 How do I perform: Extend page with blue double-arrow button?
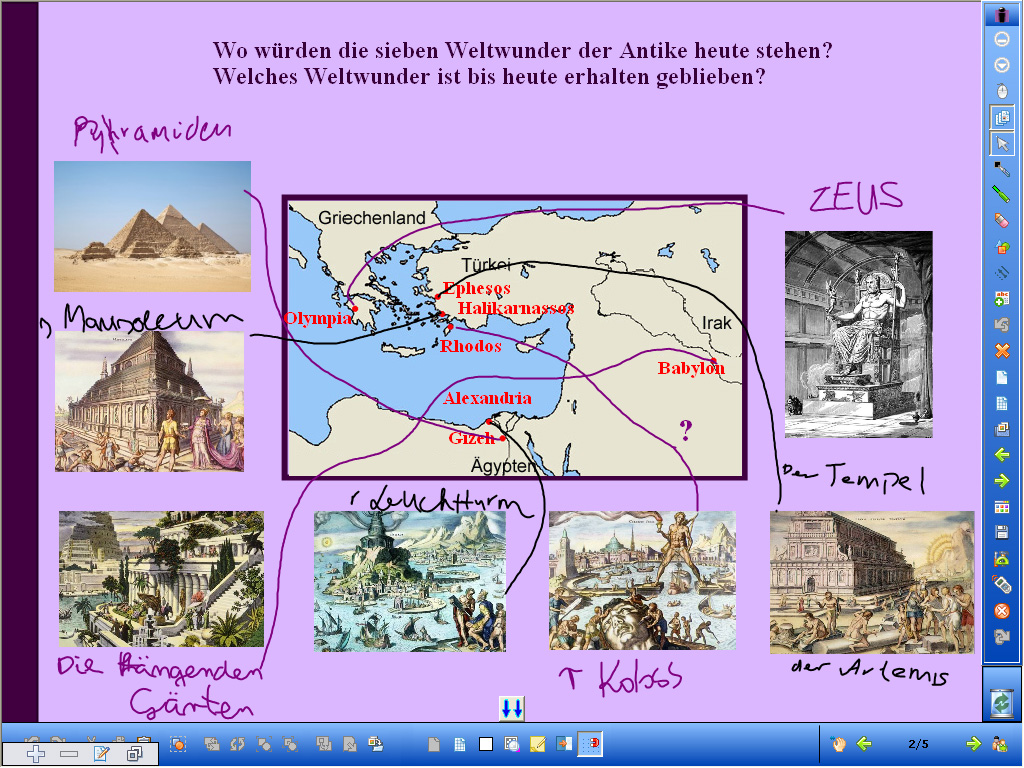point(511,708)
